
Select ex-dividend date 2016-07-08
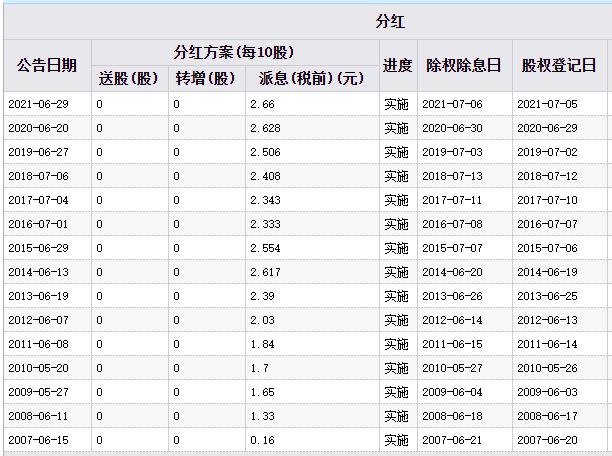tap(452, 224)
